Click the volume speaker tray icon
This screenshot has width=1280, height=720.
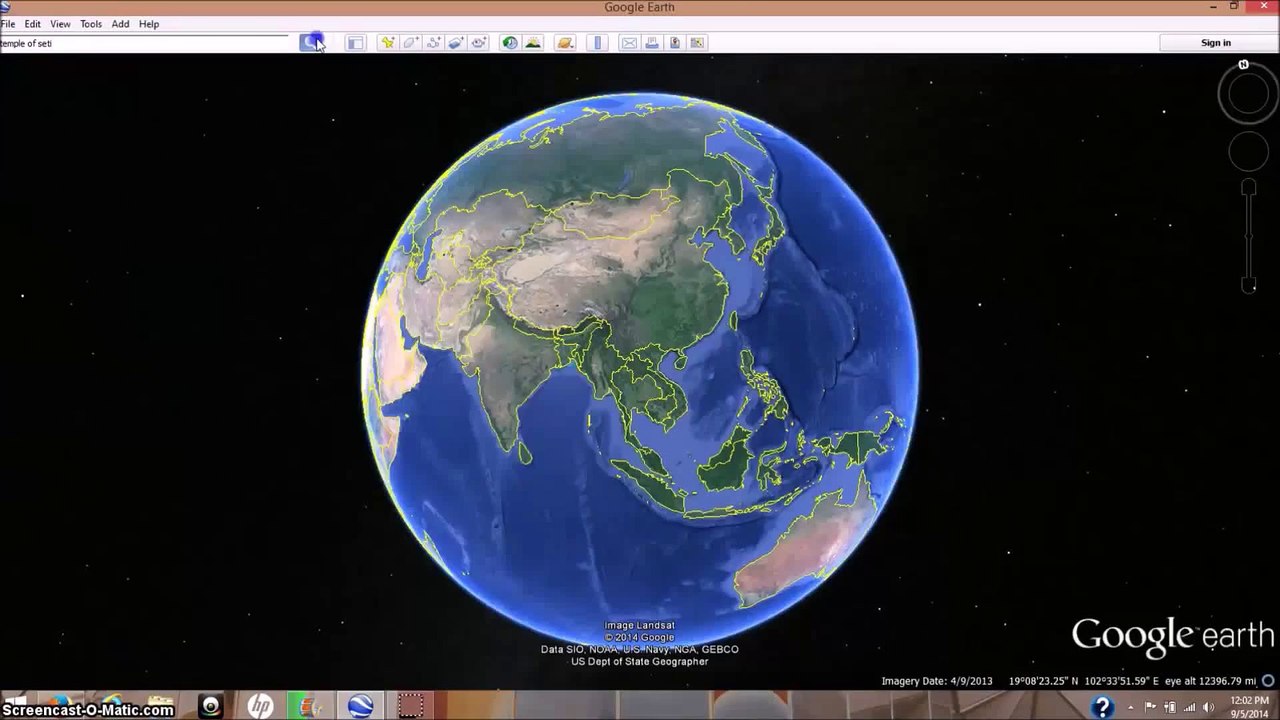tap(1209, 707)
